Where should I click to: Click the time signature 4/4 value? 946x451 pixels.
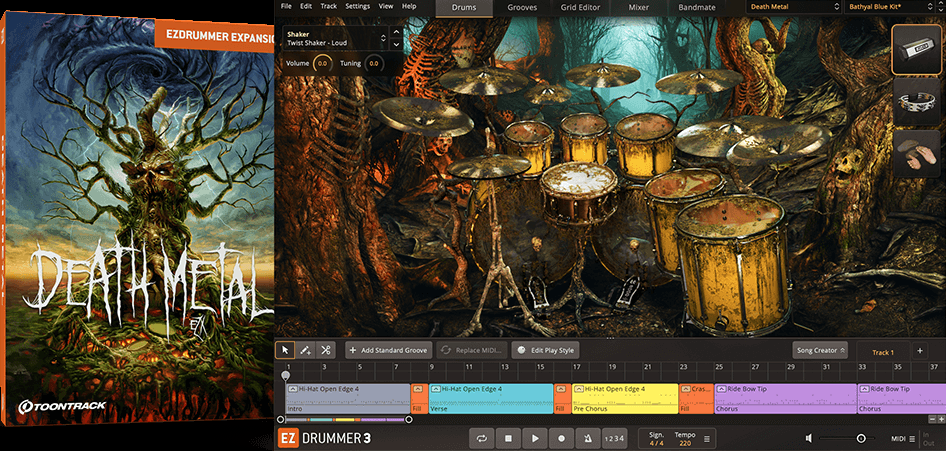(656, 443)
